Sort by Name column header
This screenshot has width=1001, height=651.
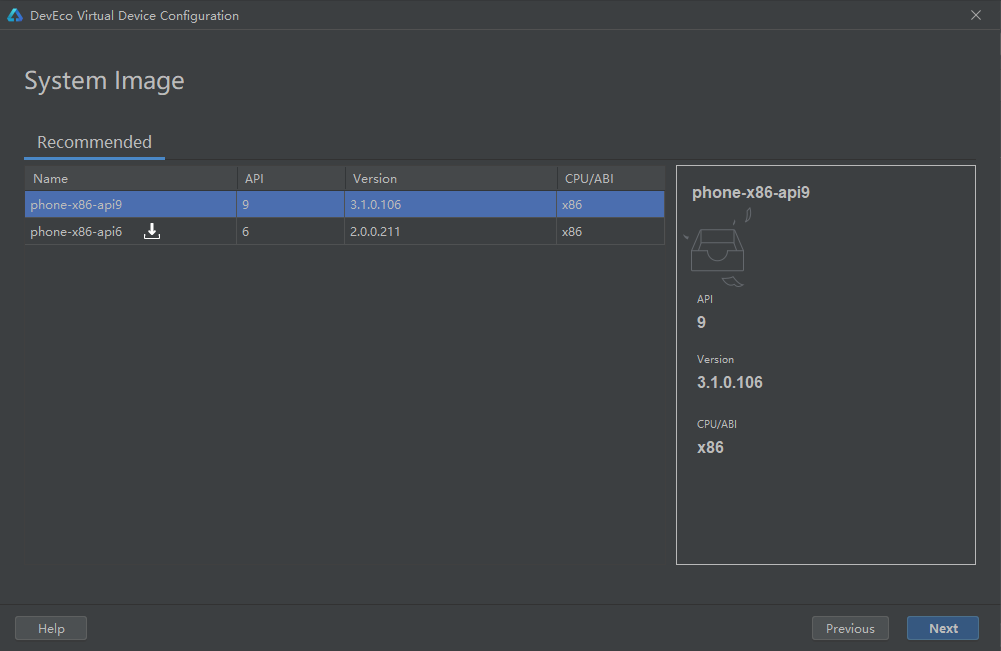coord(131,179)
